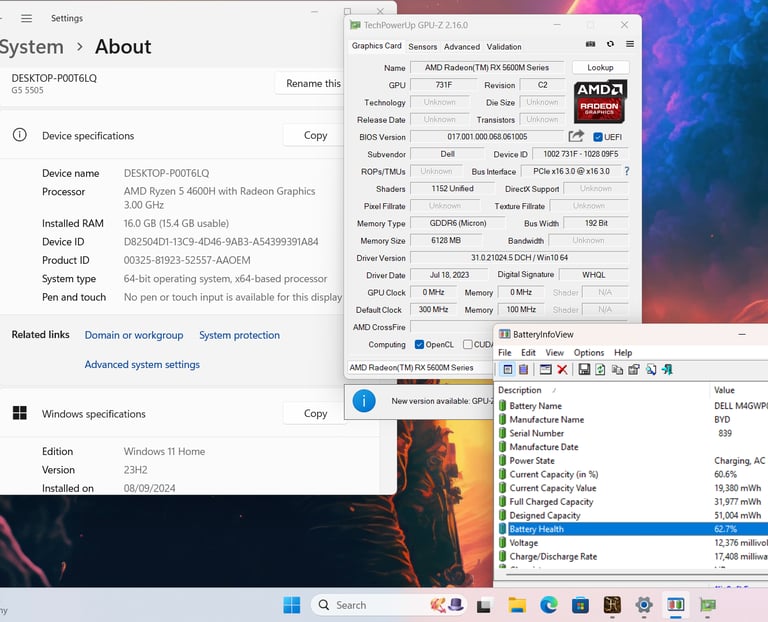768x622 pixels.
Task: Click the GPU-Z taskbar icon
Action: coord(708,605)
